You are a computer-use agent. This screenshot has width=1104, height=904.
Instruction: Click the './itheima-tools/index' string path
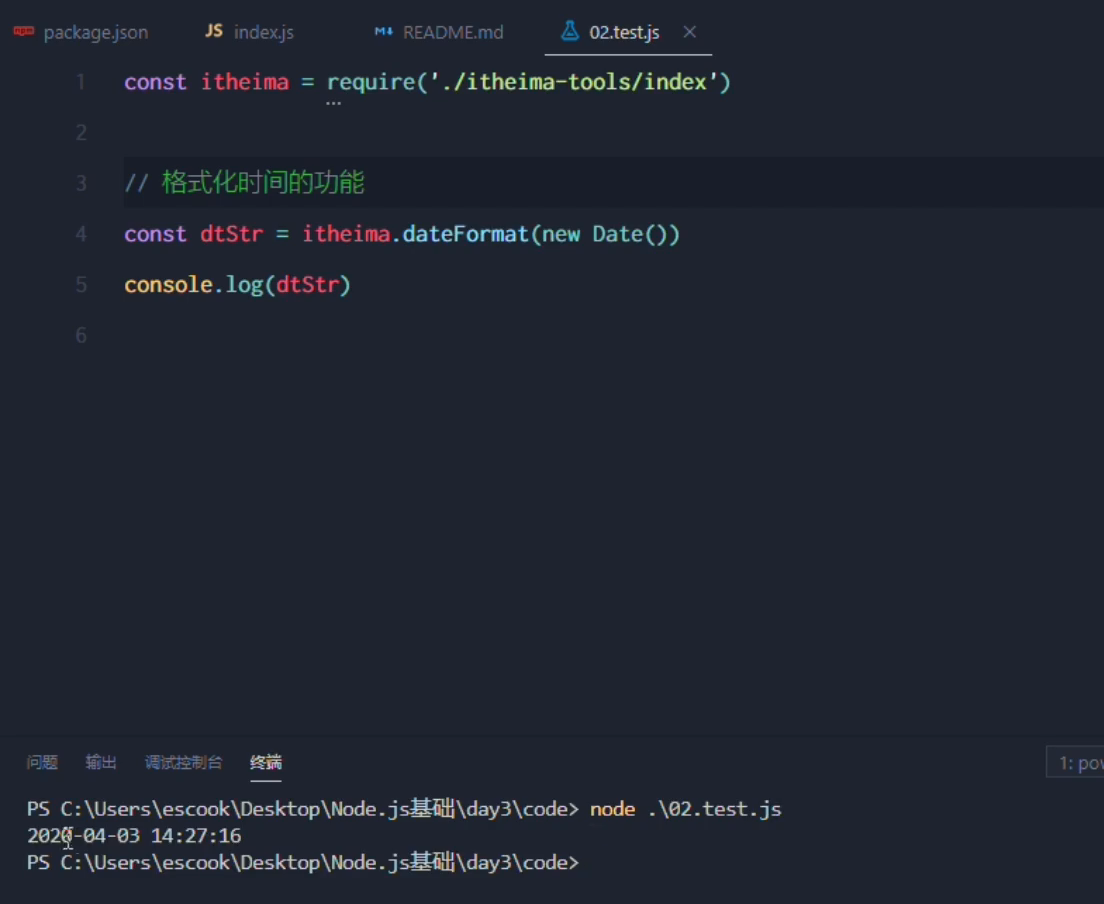574,82
